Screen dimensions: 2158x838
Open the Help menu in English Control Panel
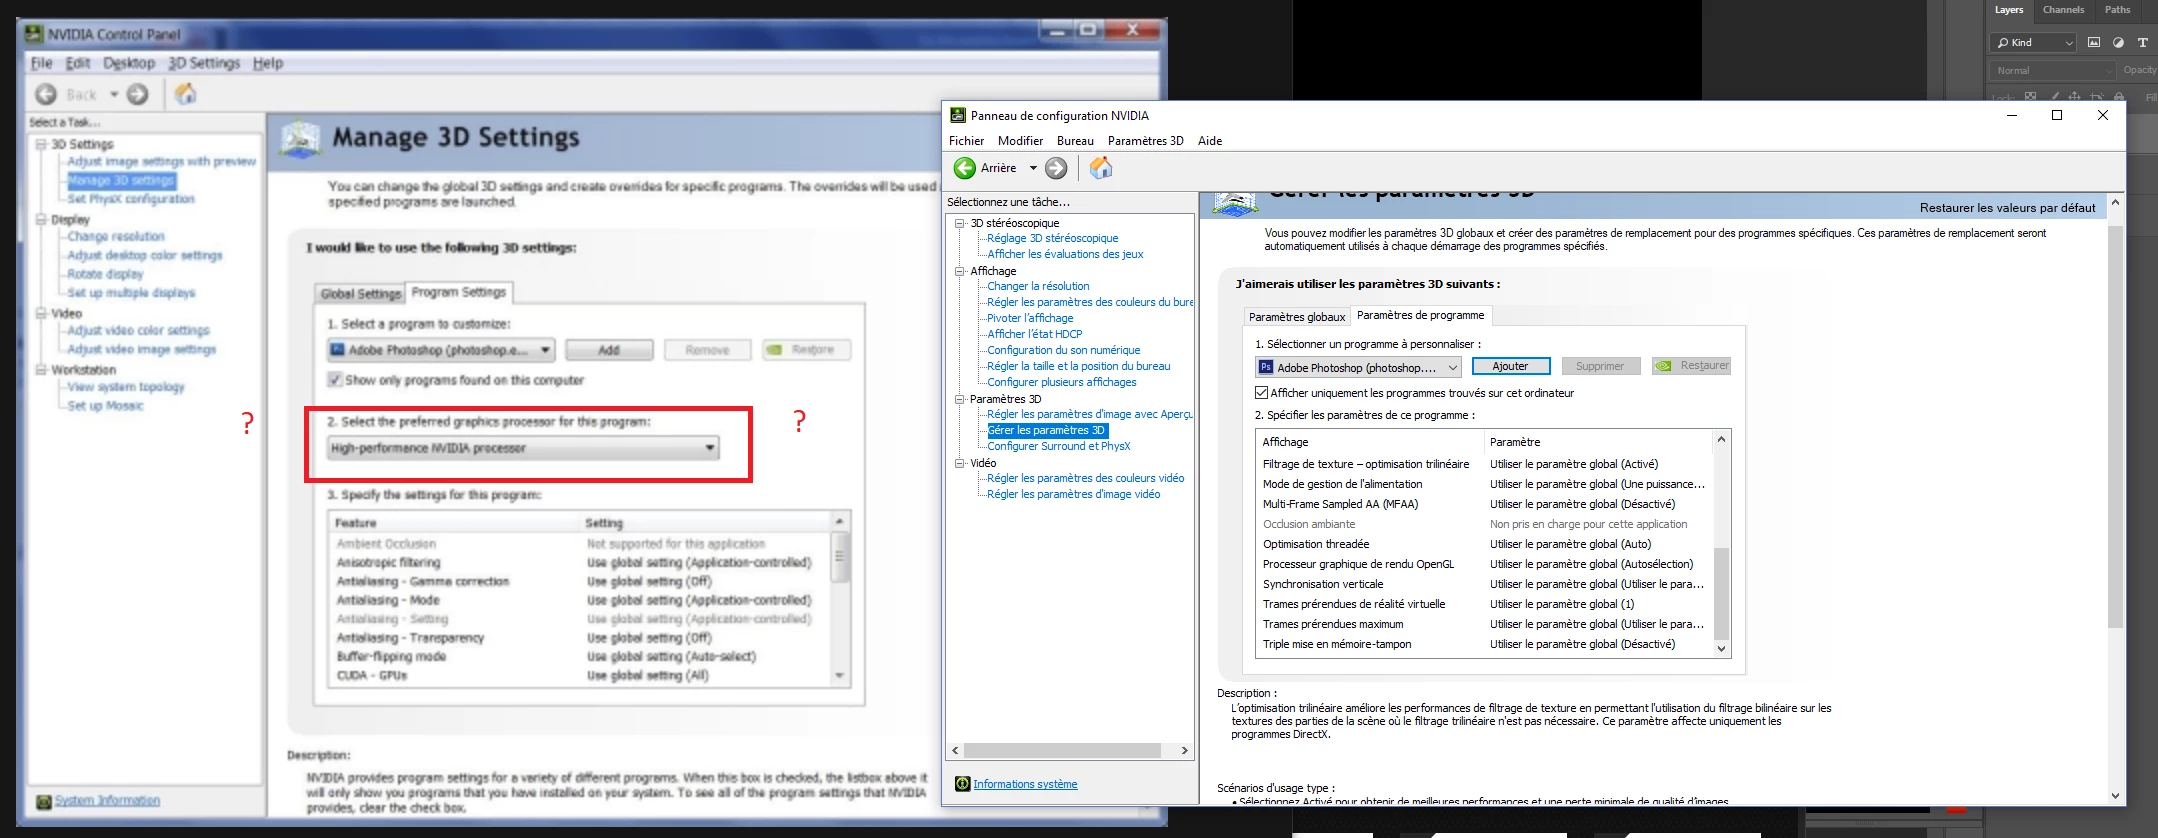pyautogui.click(x=268, y=63)
